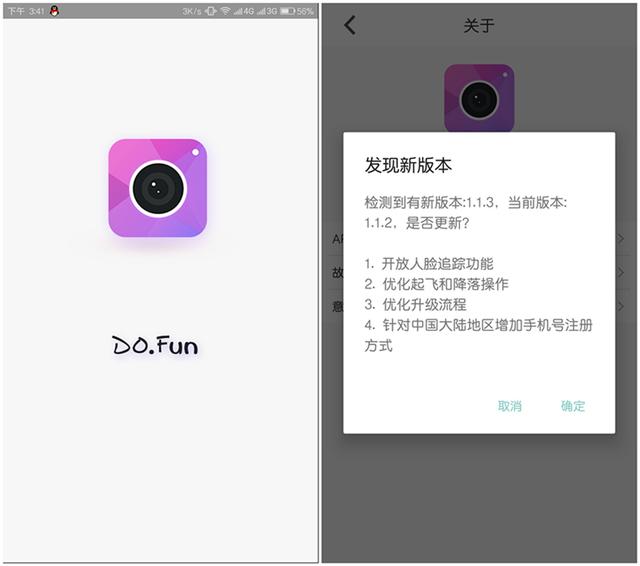Tap the DO.Fun wordmark text
The width and height of the screenshot is (640, 566).
(155, 346)
